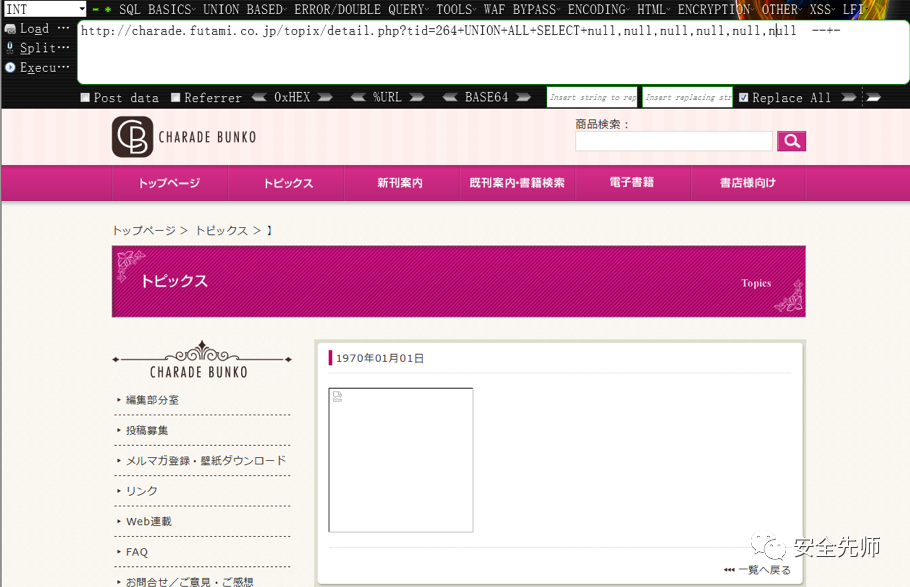Click the Load URL icon

tap(10, 29)
